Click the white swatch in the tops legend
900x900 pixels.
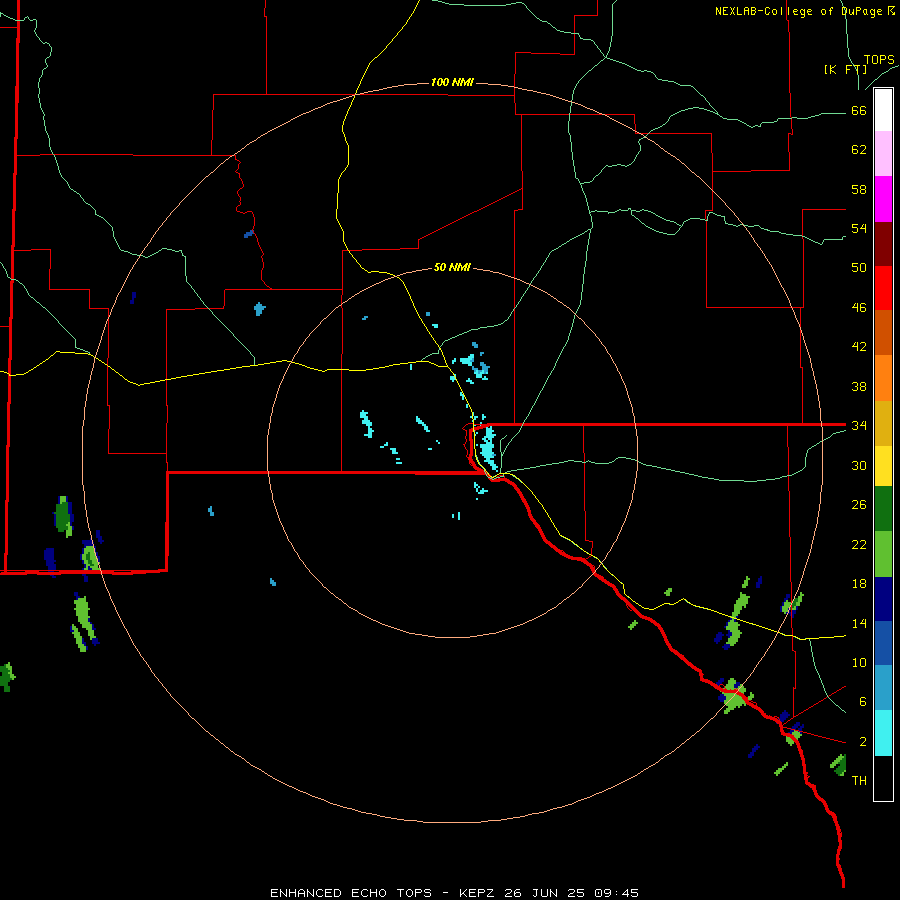883,110
